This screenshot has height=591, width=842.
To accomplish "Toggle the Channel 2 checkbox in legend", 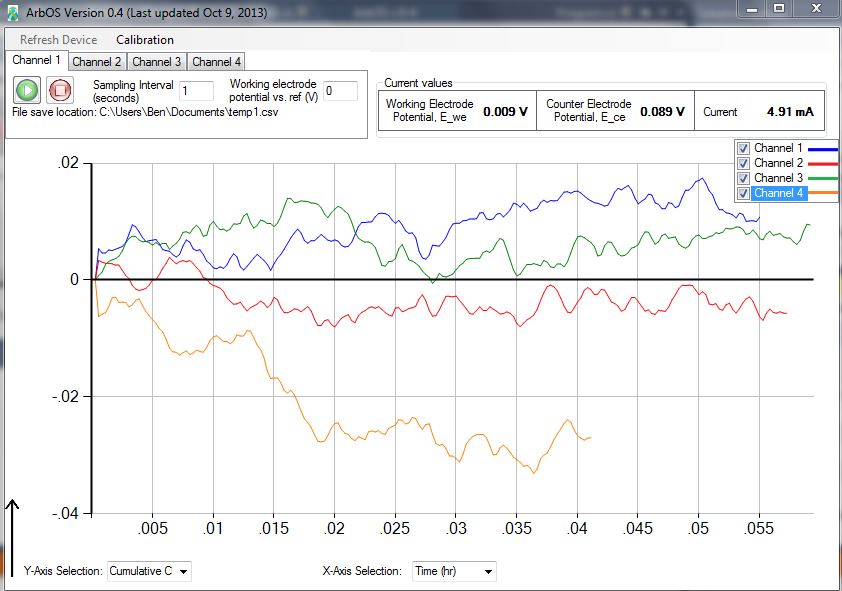I will click(x=743, y=163).
